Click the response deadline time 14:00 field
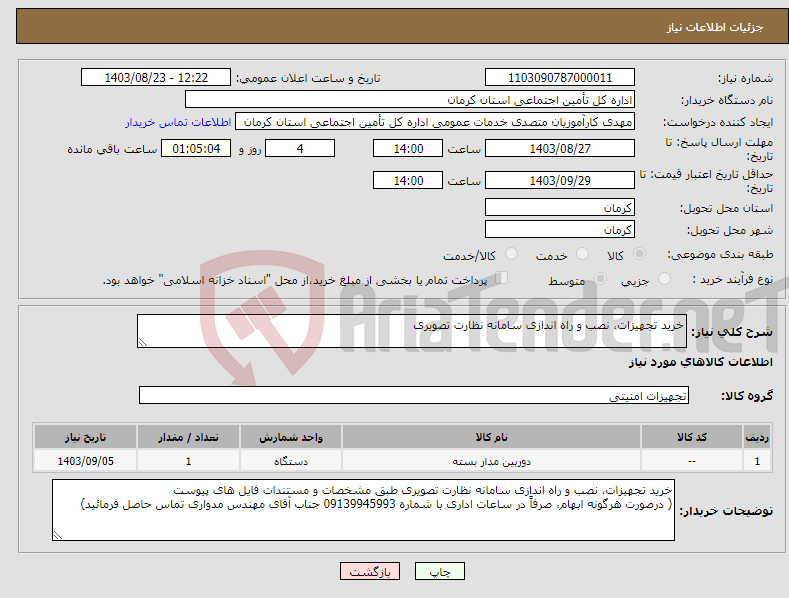The width and height of the screenshot is (789, 598). (x=408, y=148)
